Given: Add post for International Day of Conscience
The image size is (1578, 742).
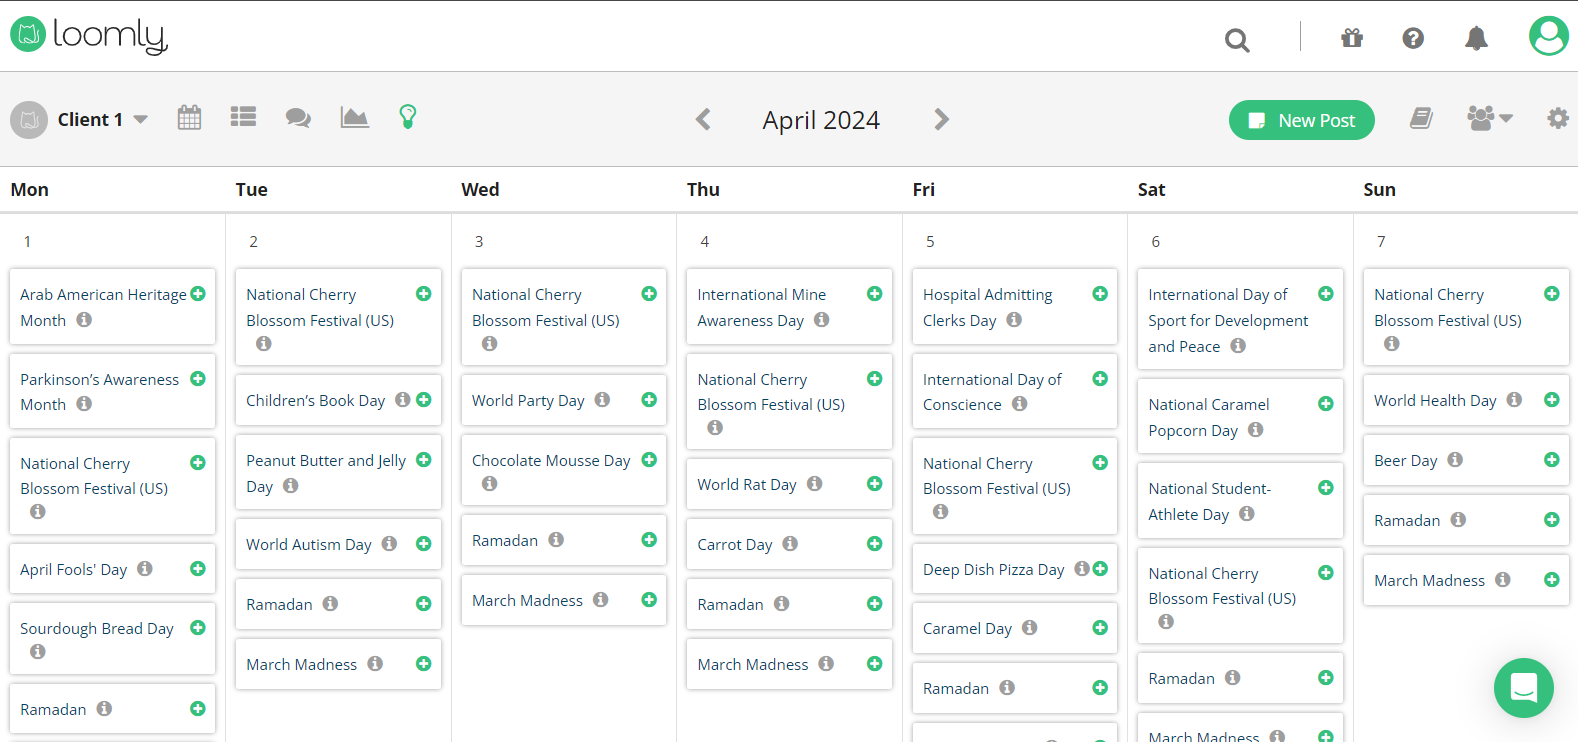Looking at the screenshot, I should (1100, 379).
